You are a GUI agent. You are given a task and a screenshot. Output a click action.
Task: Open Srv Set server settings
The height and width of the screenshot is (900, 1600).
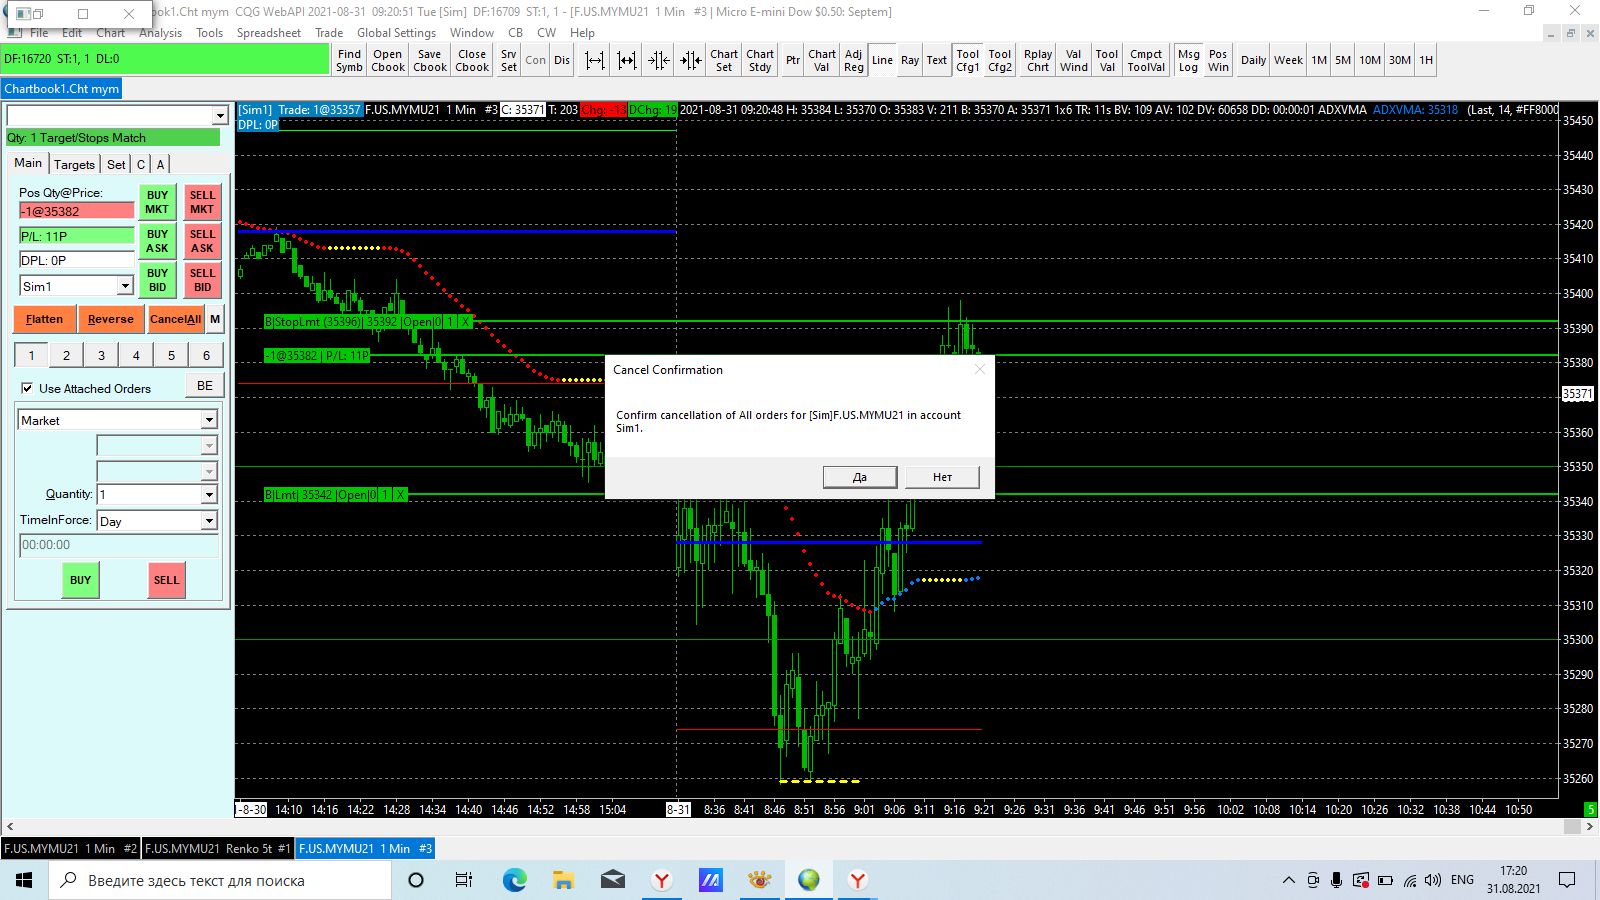[509, 60]
